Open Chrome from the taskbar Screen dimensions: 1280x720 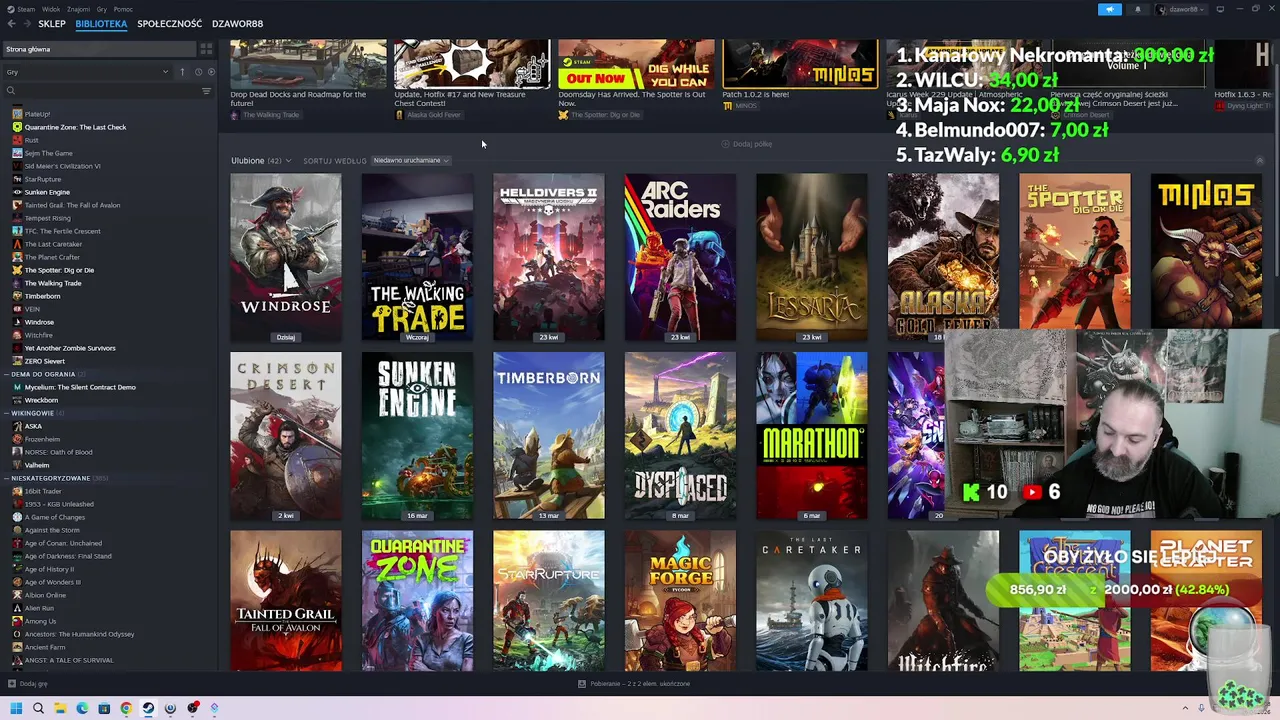click(x=126, y=708)
